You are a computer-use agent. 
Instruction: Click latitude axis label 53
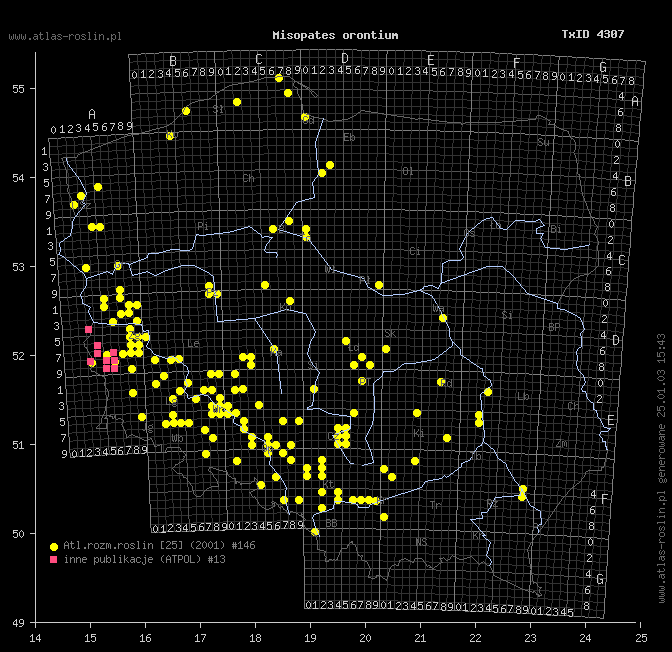[18, 267]
